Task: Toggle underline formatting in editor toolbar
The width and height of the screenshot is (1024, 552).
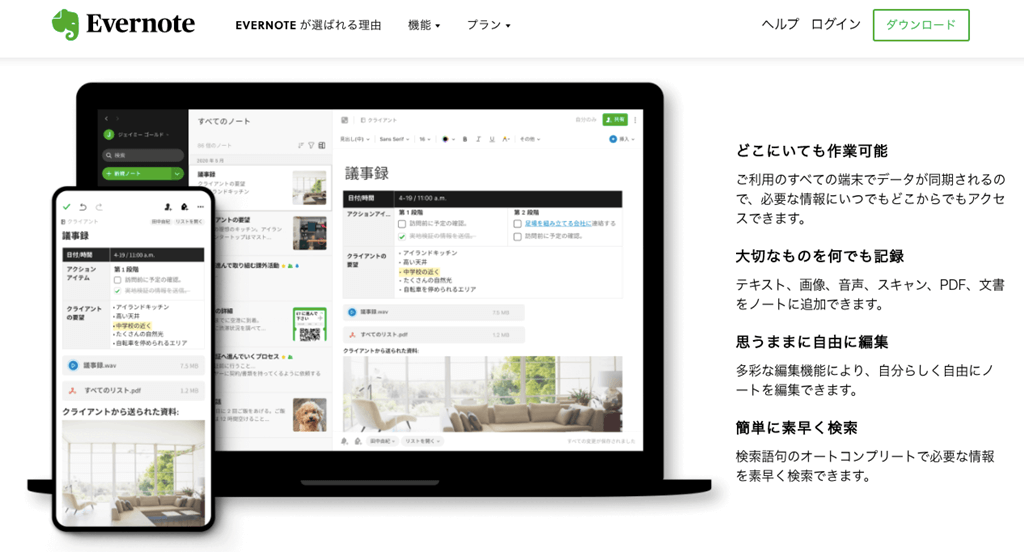Action: [x=492, y=139]
